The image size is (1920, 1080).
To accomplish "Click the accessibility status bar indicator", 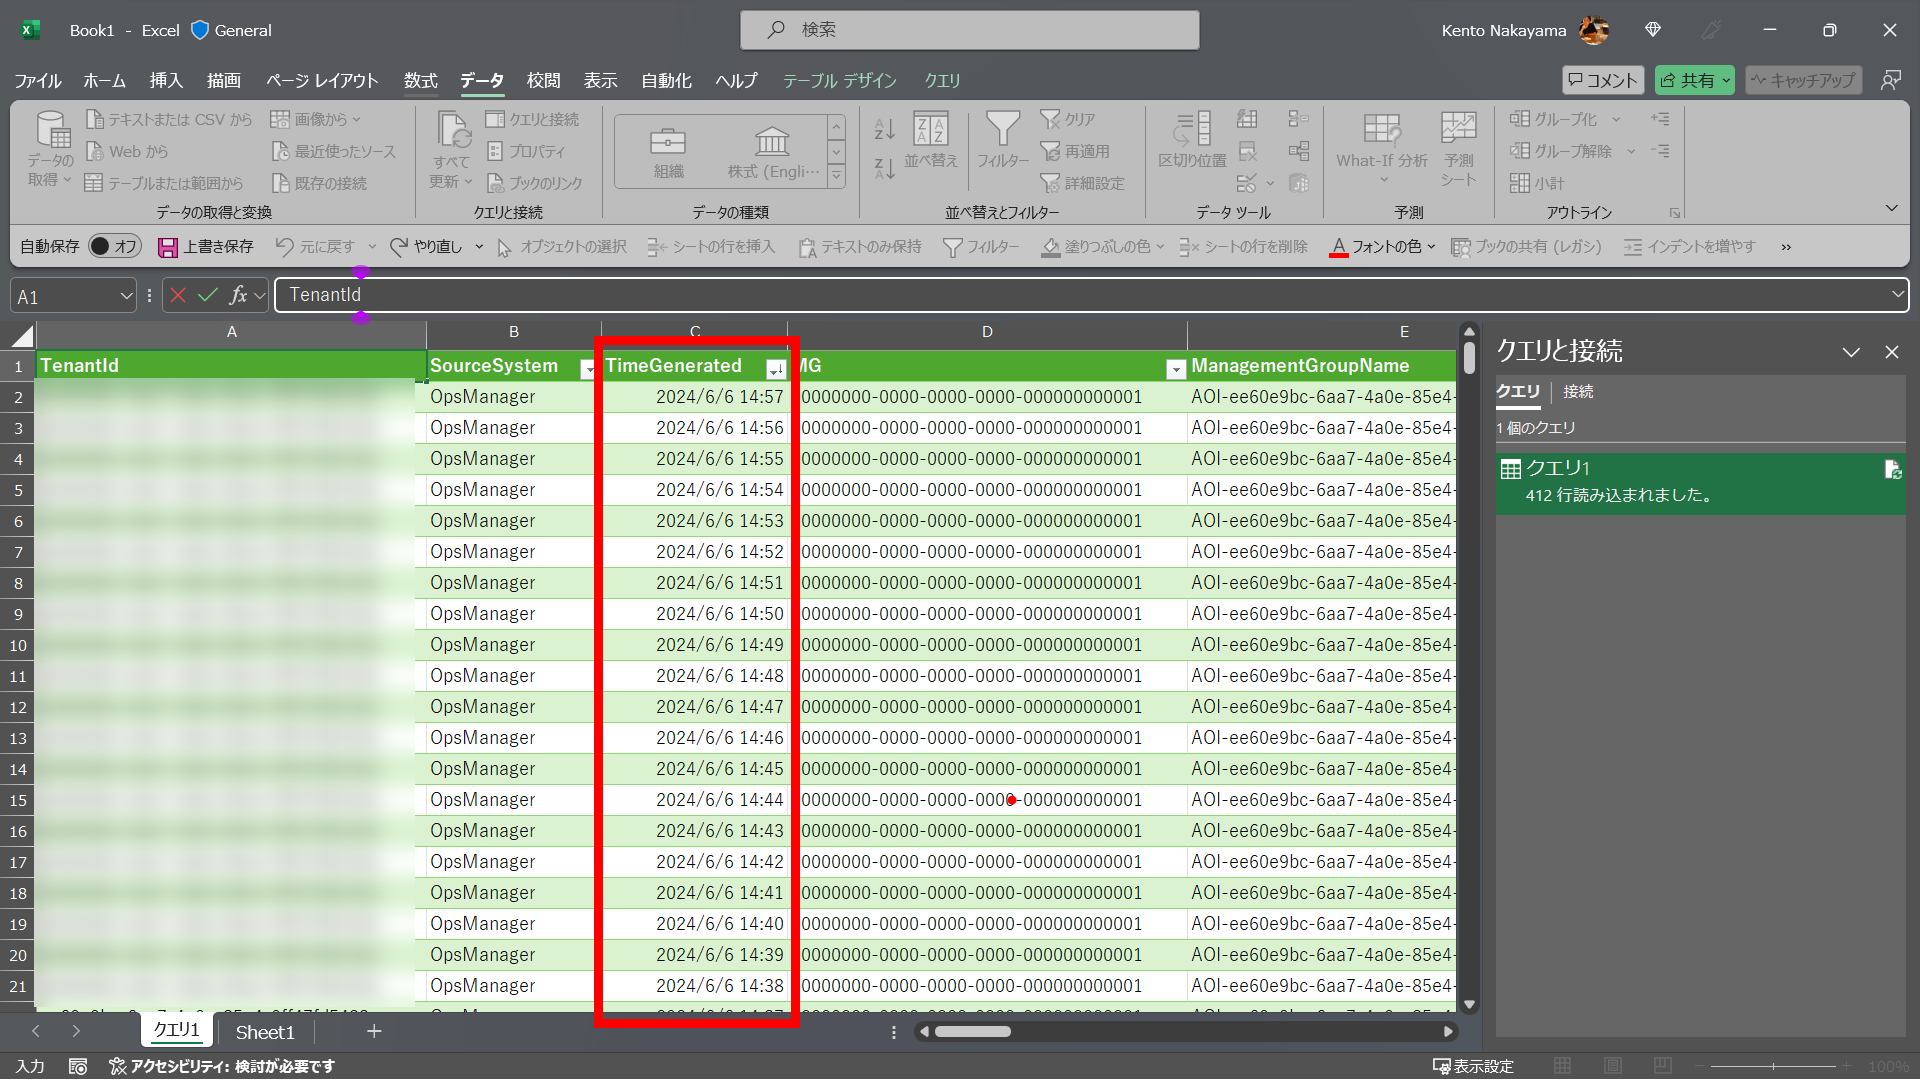I will click(222, 1066).
